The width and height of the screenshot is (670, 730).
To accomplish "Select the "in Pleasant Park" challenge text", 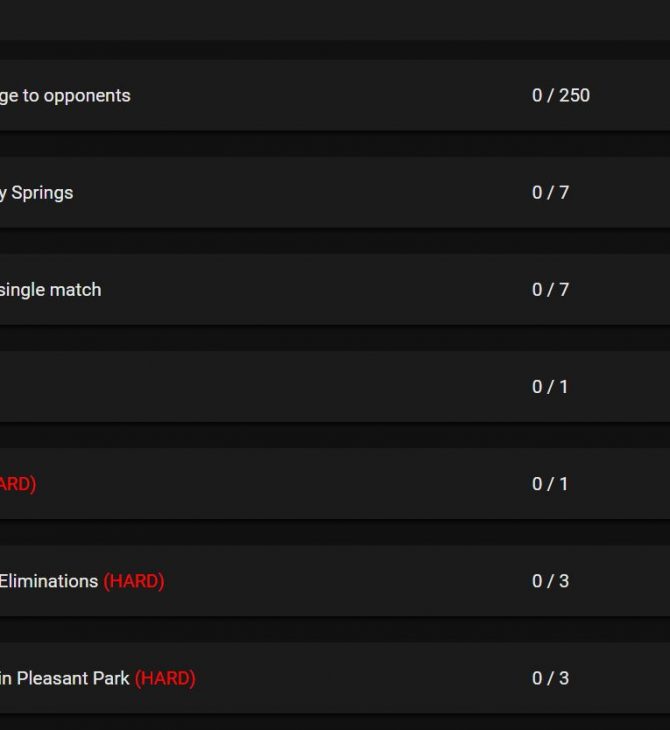I will pyautogui.click(x=65, y=678).
